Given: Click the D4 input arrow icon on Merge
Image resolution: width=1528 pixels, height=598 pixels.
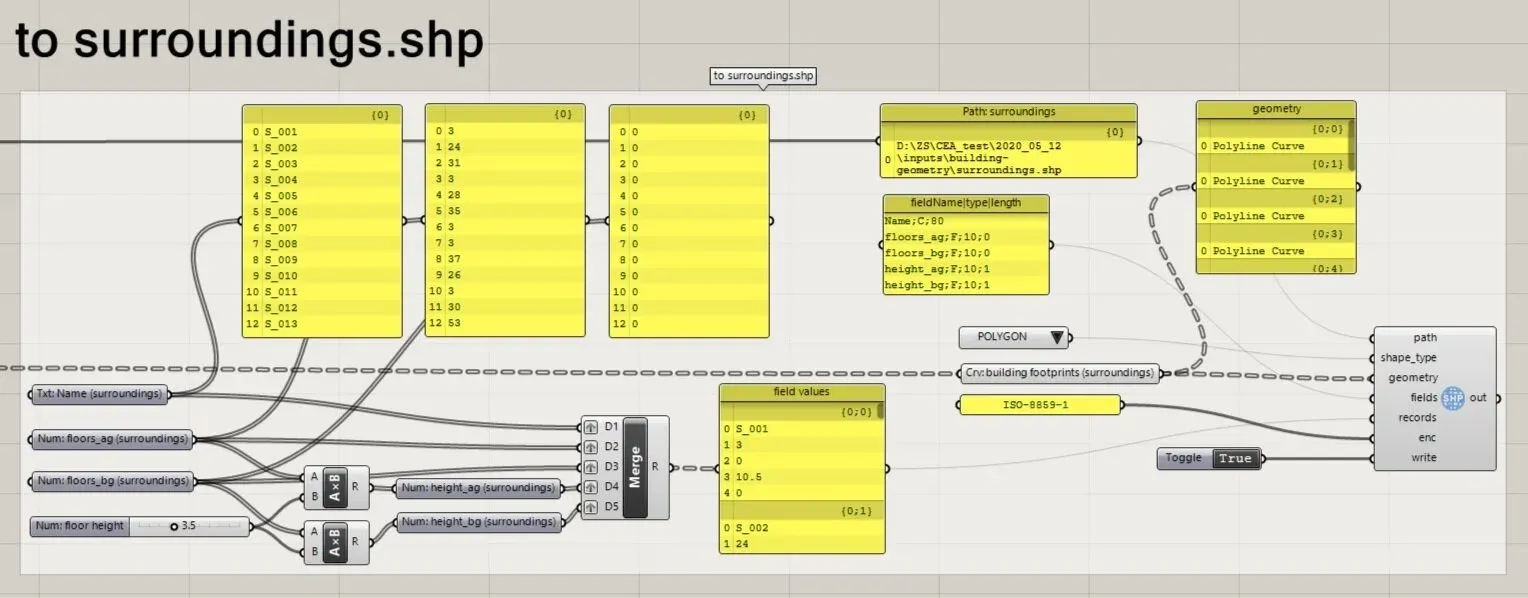Looking at the screenshot, I should pyautogui.click(x=591, y=487).
